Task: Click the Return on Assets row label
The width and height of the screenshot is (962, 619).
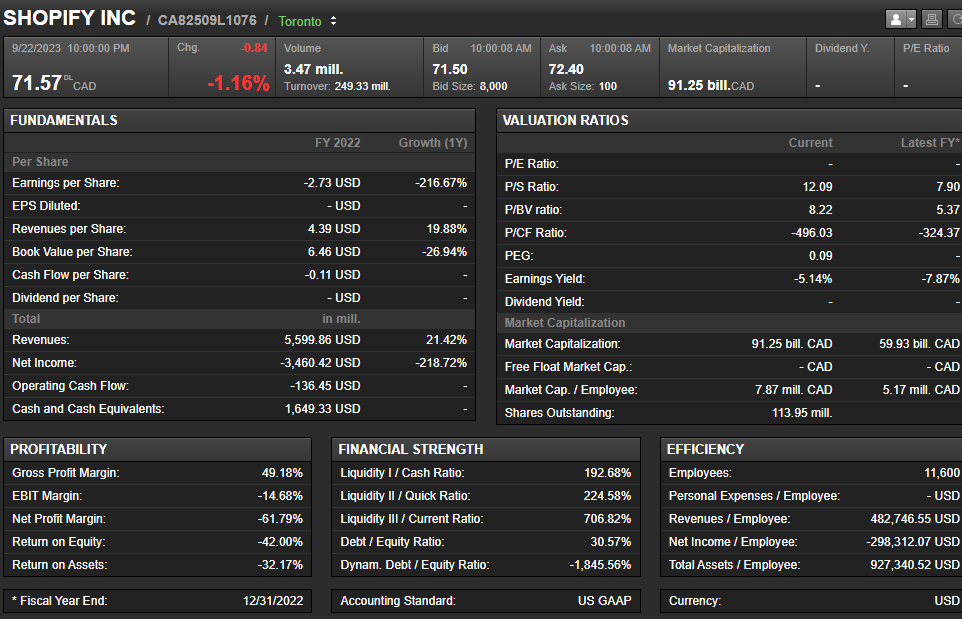Action: pyautogui.click(x=60, y=565)
